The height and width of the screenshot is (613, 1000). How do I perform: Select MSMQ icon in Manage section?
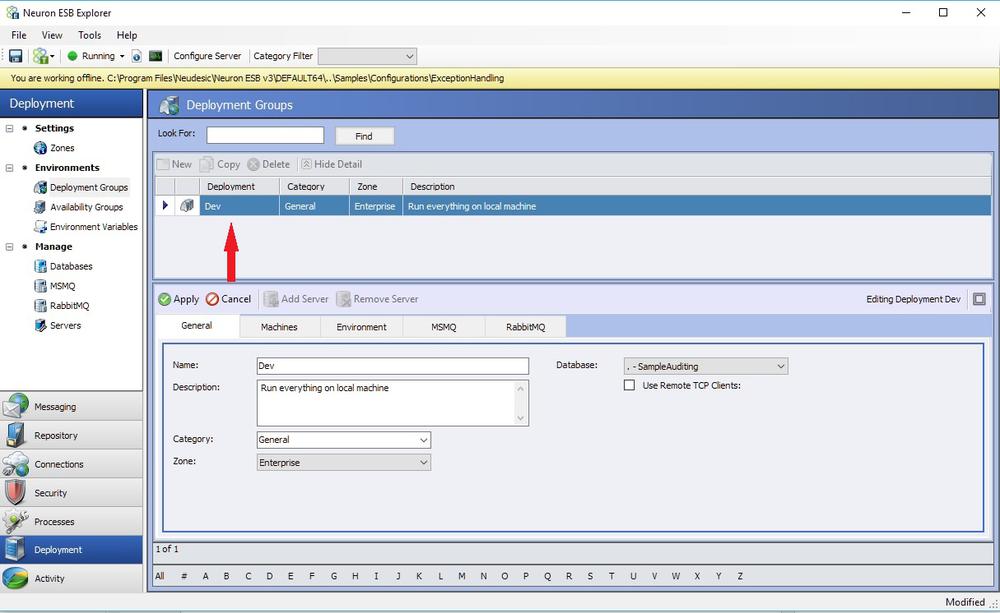[x=40, y=286]
